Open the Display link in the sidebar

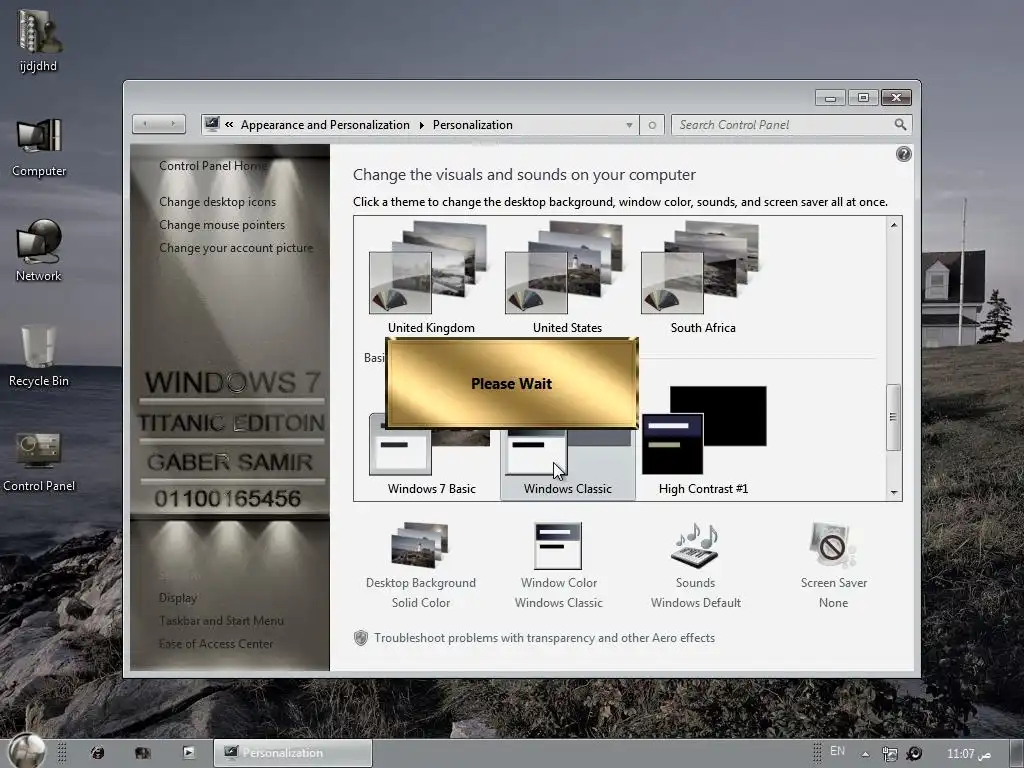178,598
